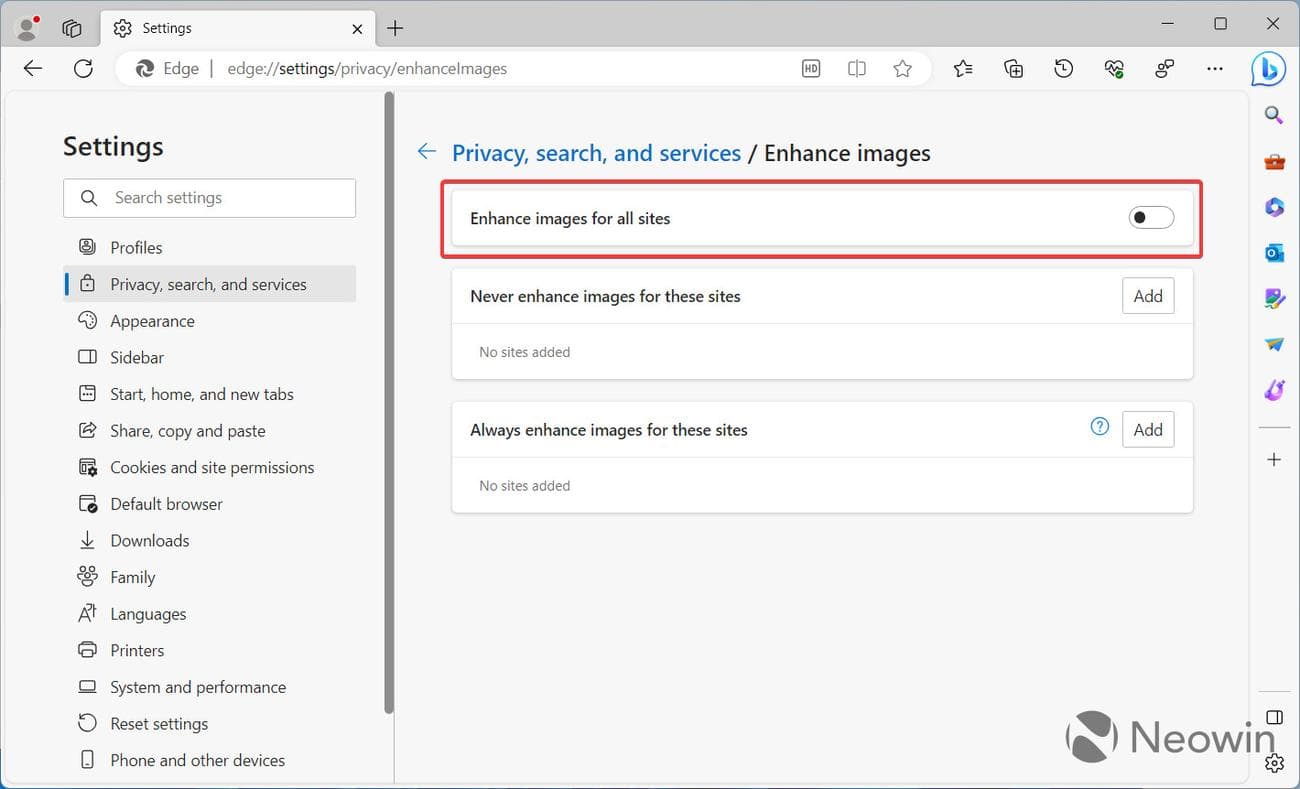The height and width of the screenshot is (789, 1300).
Task: Go to the Downloads settings page
Action: [x=149, y=541]
